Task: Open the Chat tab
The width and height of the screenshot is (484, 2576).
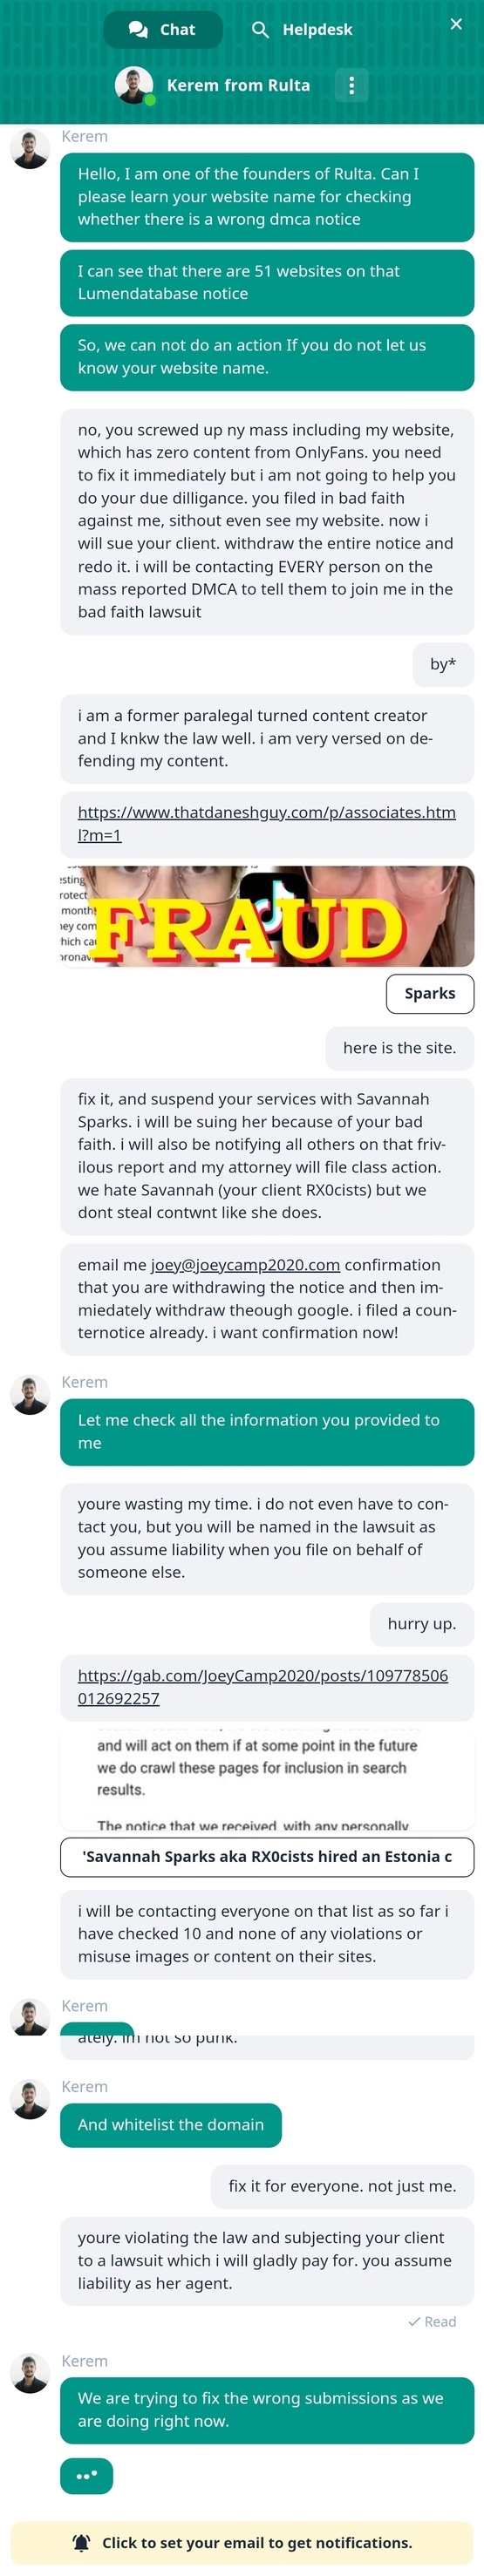Action: point(163,29)
